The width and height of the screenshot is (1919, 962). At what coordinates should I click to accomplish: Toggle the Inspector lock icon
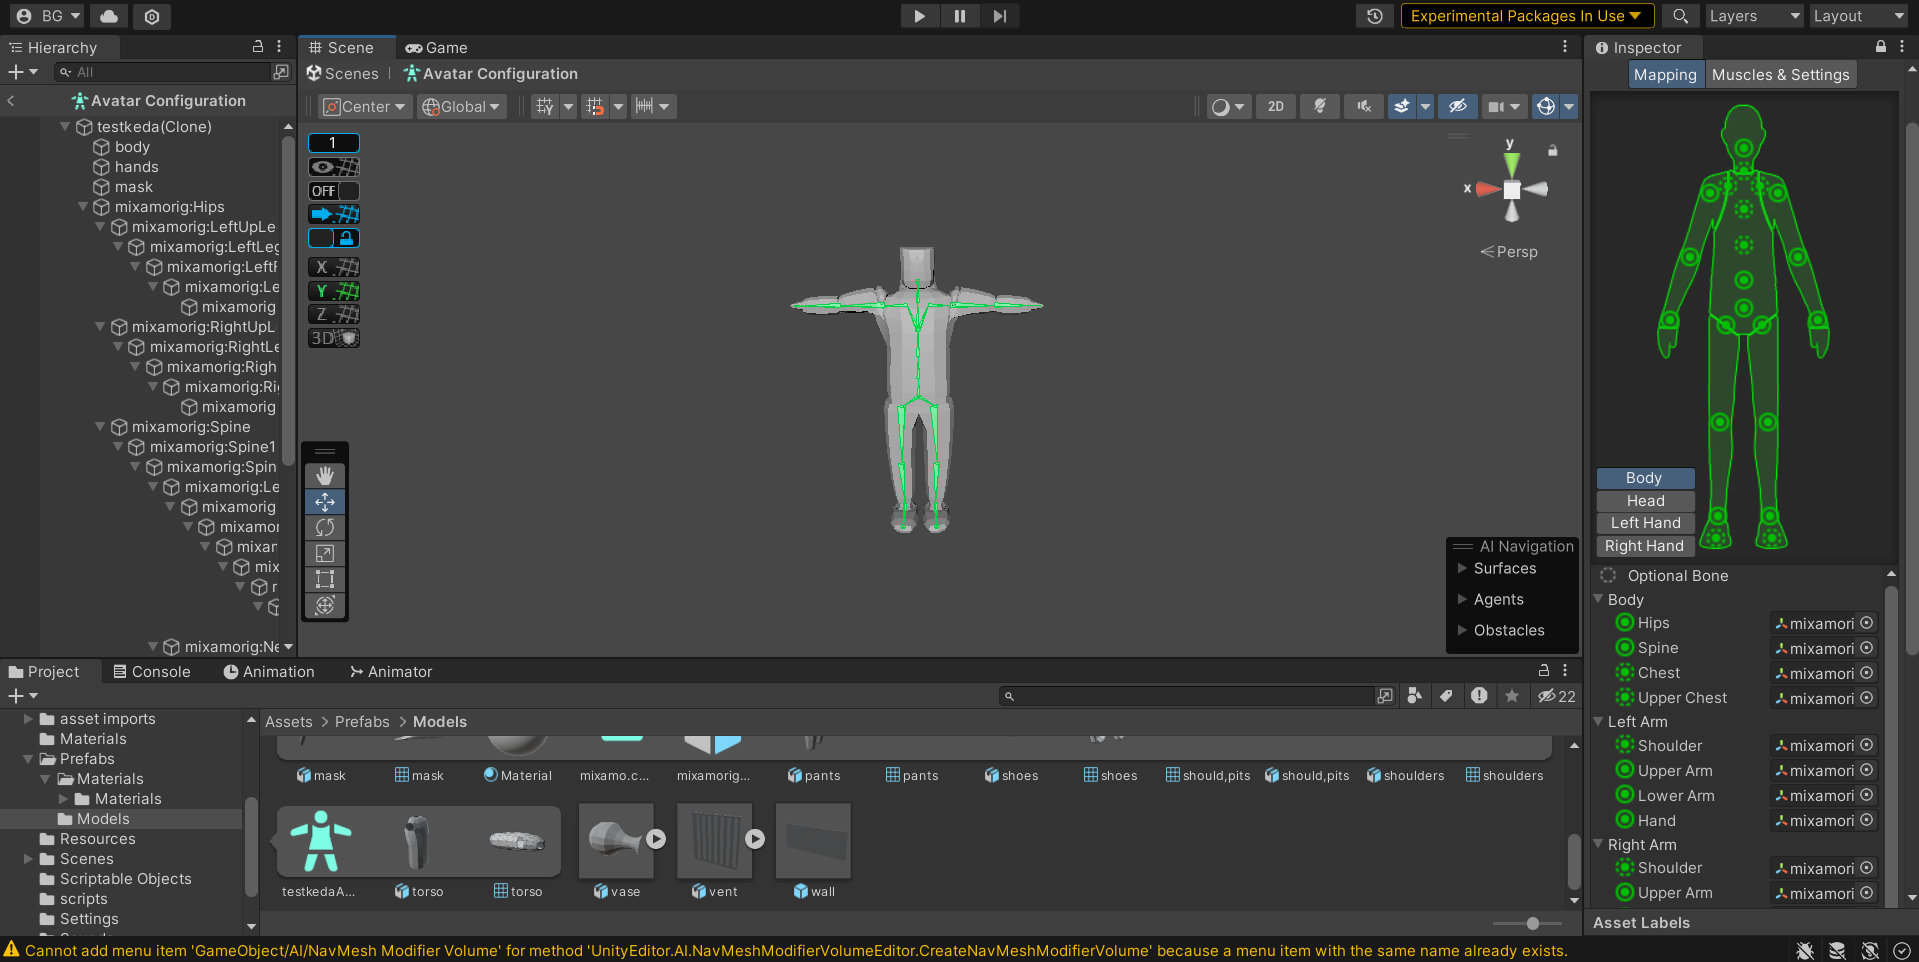click(1880, 47)
